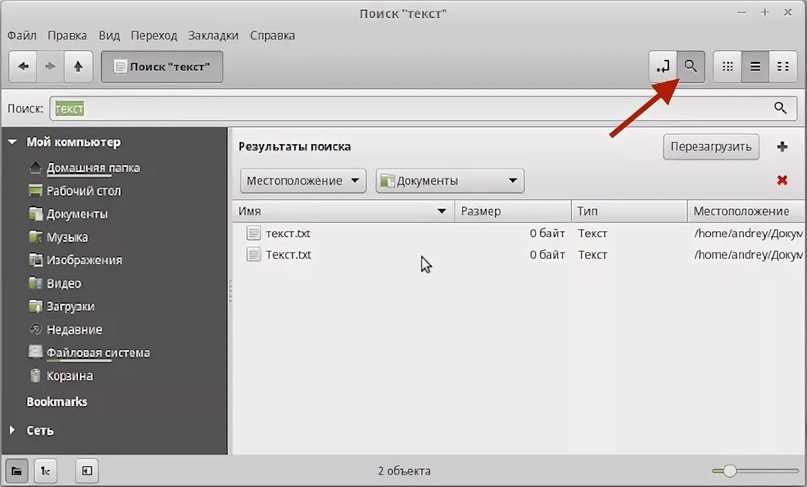Hide the sidebar using bottom icon
The width and height of the screenshot is (807, 487).
point(87,470)
